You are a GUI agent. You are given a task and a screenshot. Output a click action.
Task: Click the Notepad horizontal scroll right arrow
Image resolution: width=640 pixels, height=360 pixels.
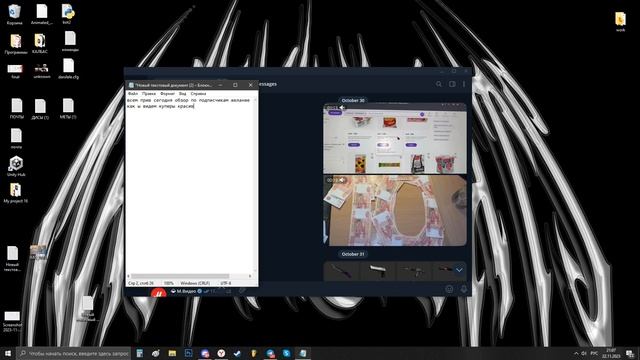(x=250, y=276)
